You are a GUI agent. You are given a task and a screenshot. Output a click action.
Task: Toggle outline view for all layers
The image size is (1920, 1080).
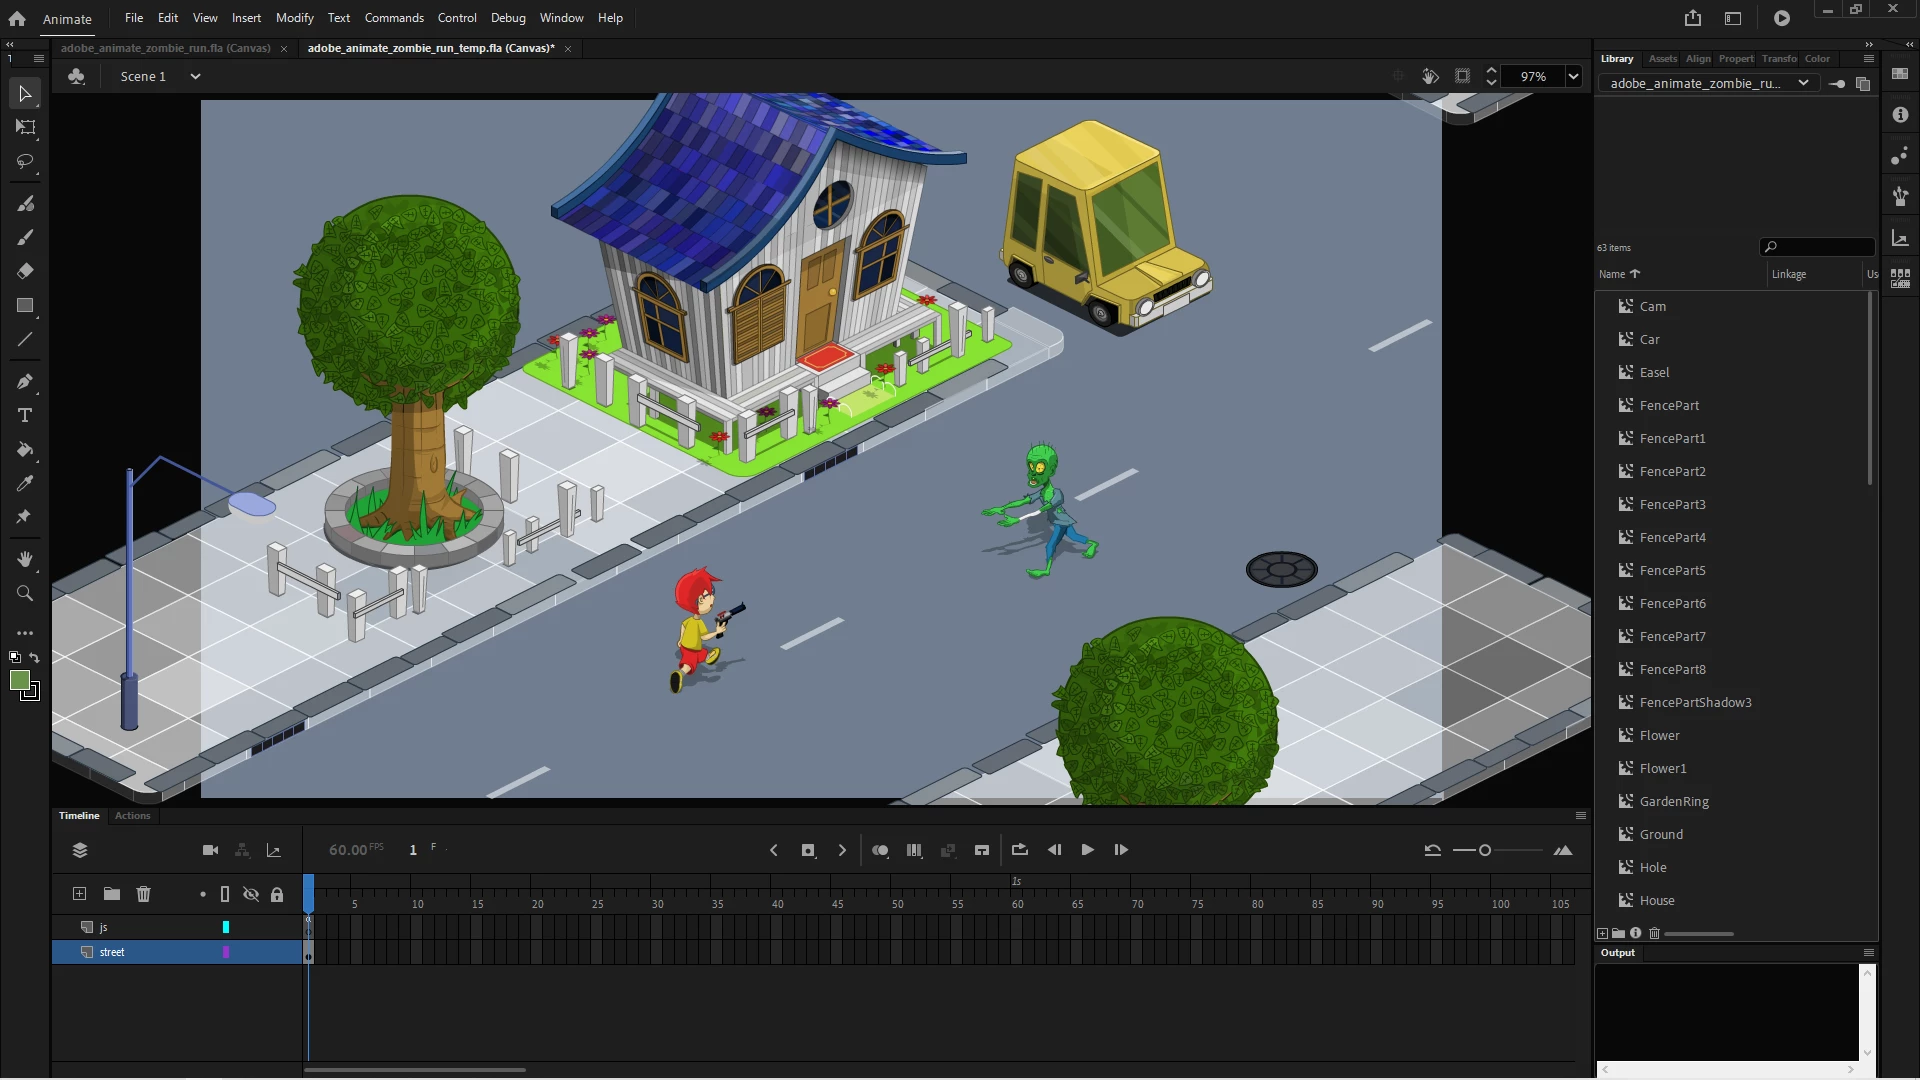pyautogui.click(x=225, y=894)
